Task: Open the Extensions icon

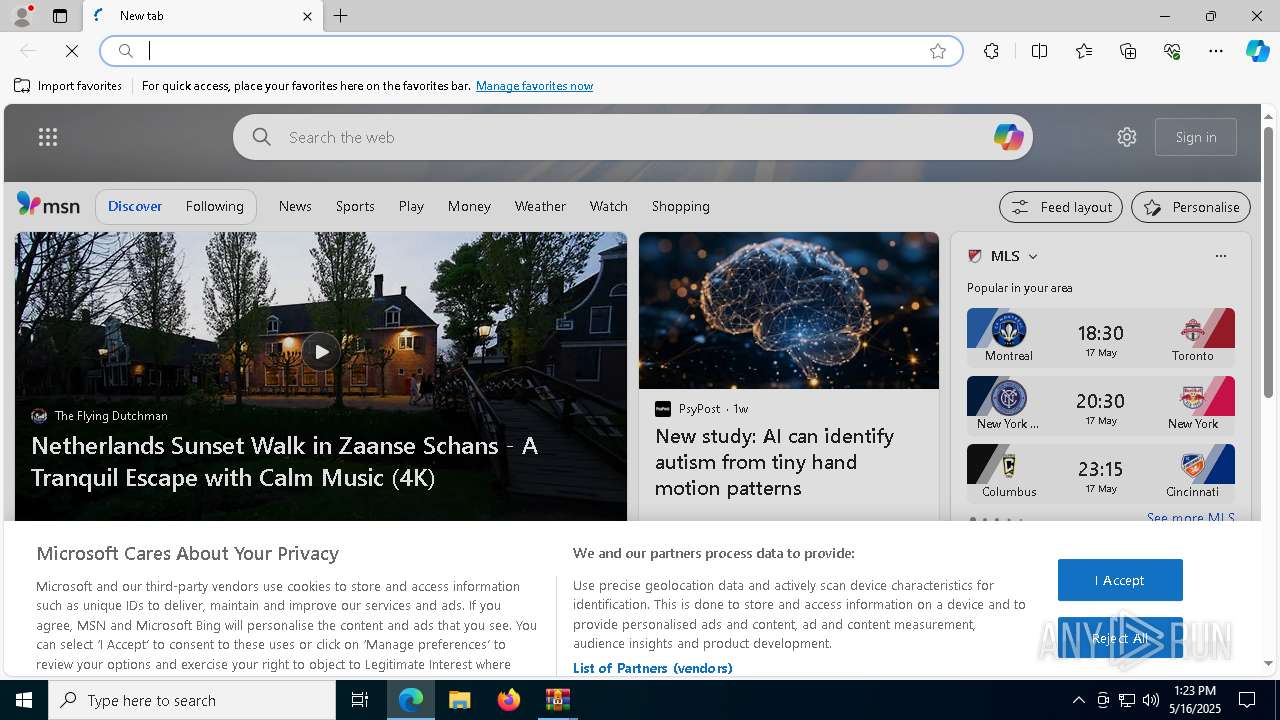Action: [x=991, y=51]
